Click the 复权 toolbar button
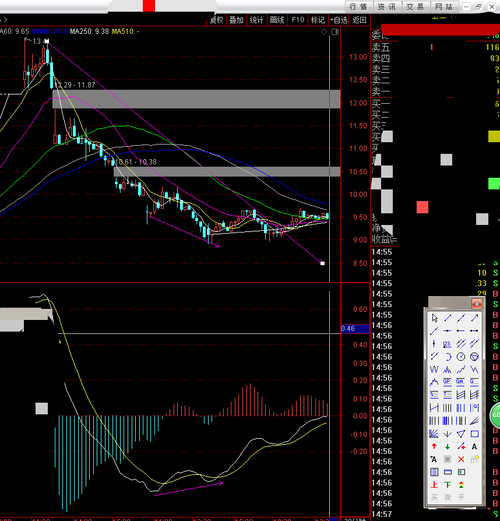Viewport: 500px width, 521px height. pos(217,20)
